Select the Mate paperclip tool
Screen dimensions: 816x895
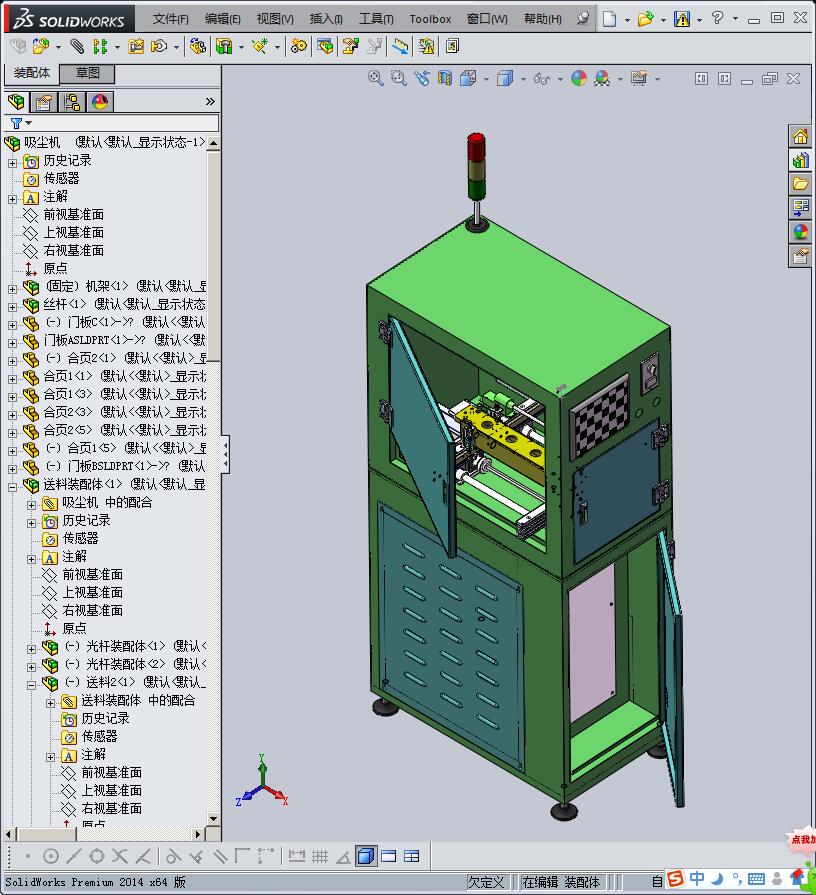point(77,46)
